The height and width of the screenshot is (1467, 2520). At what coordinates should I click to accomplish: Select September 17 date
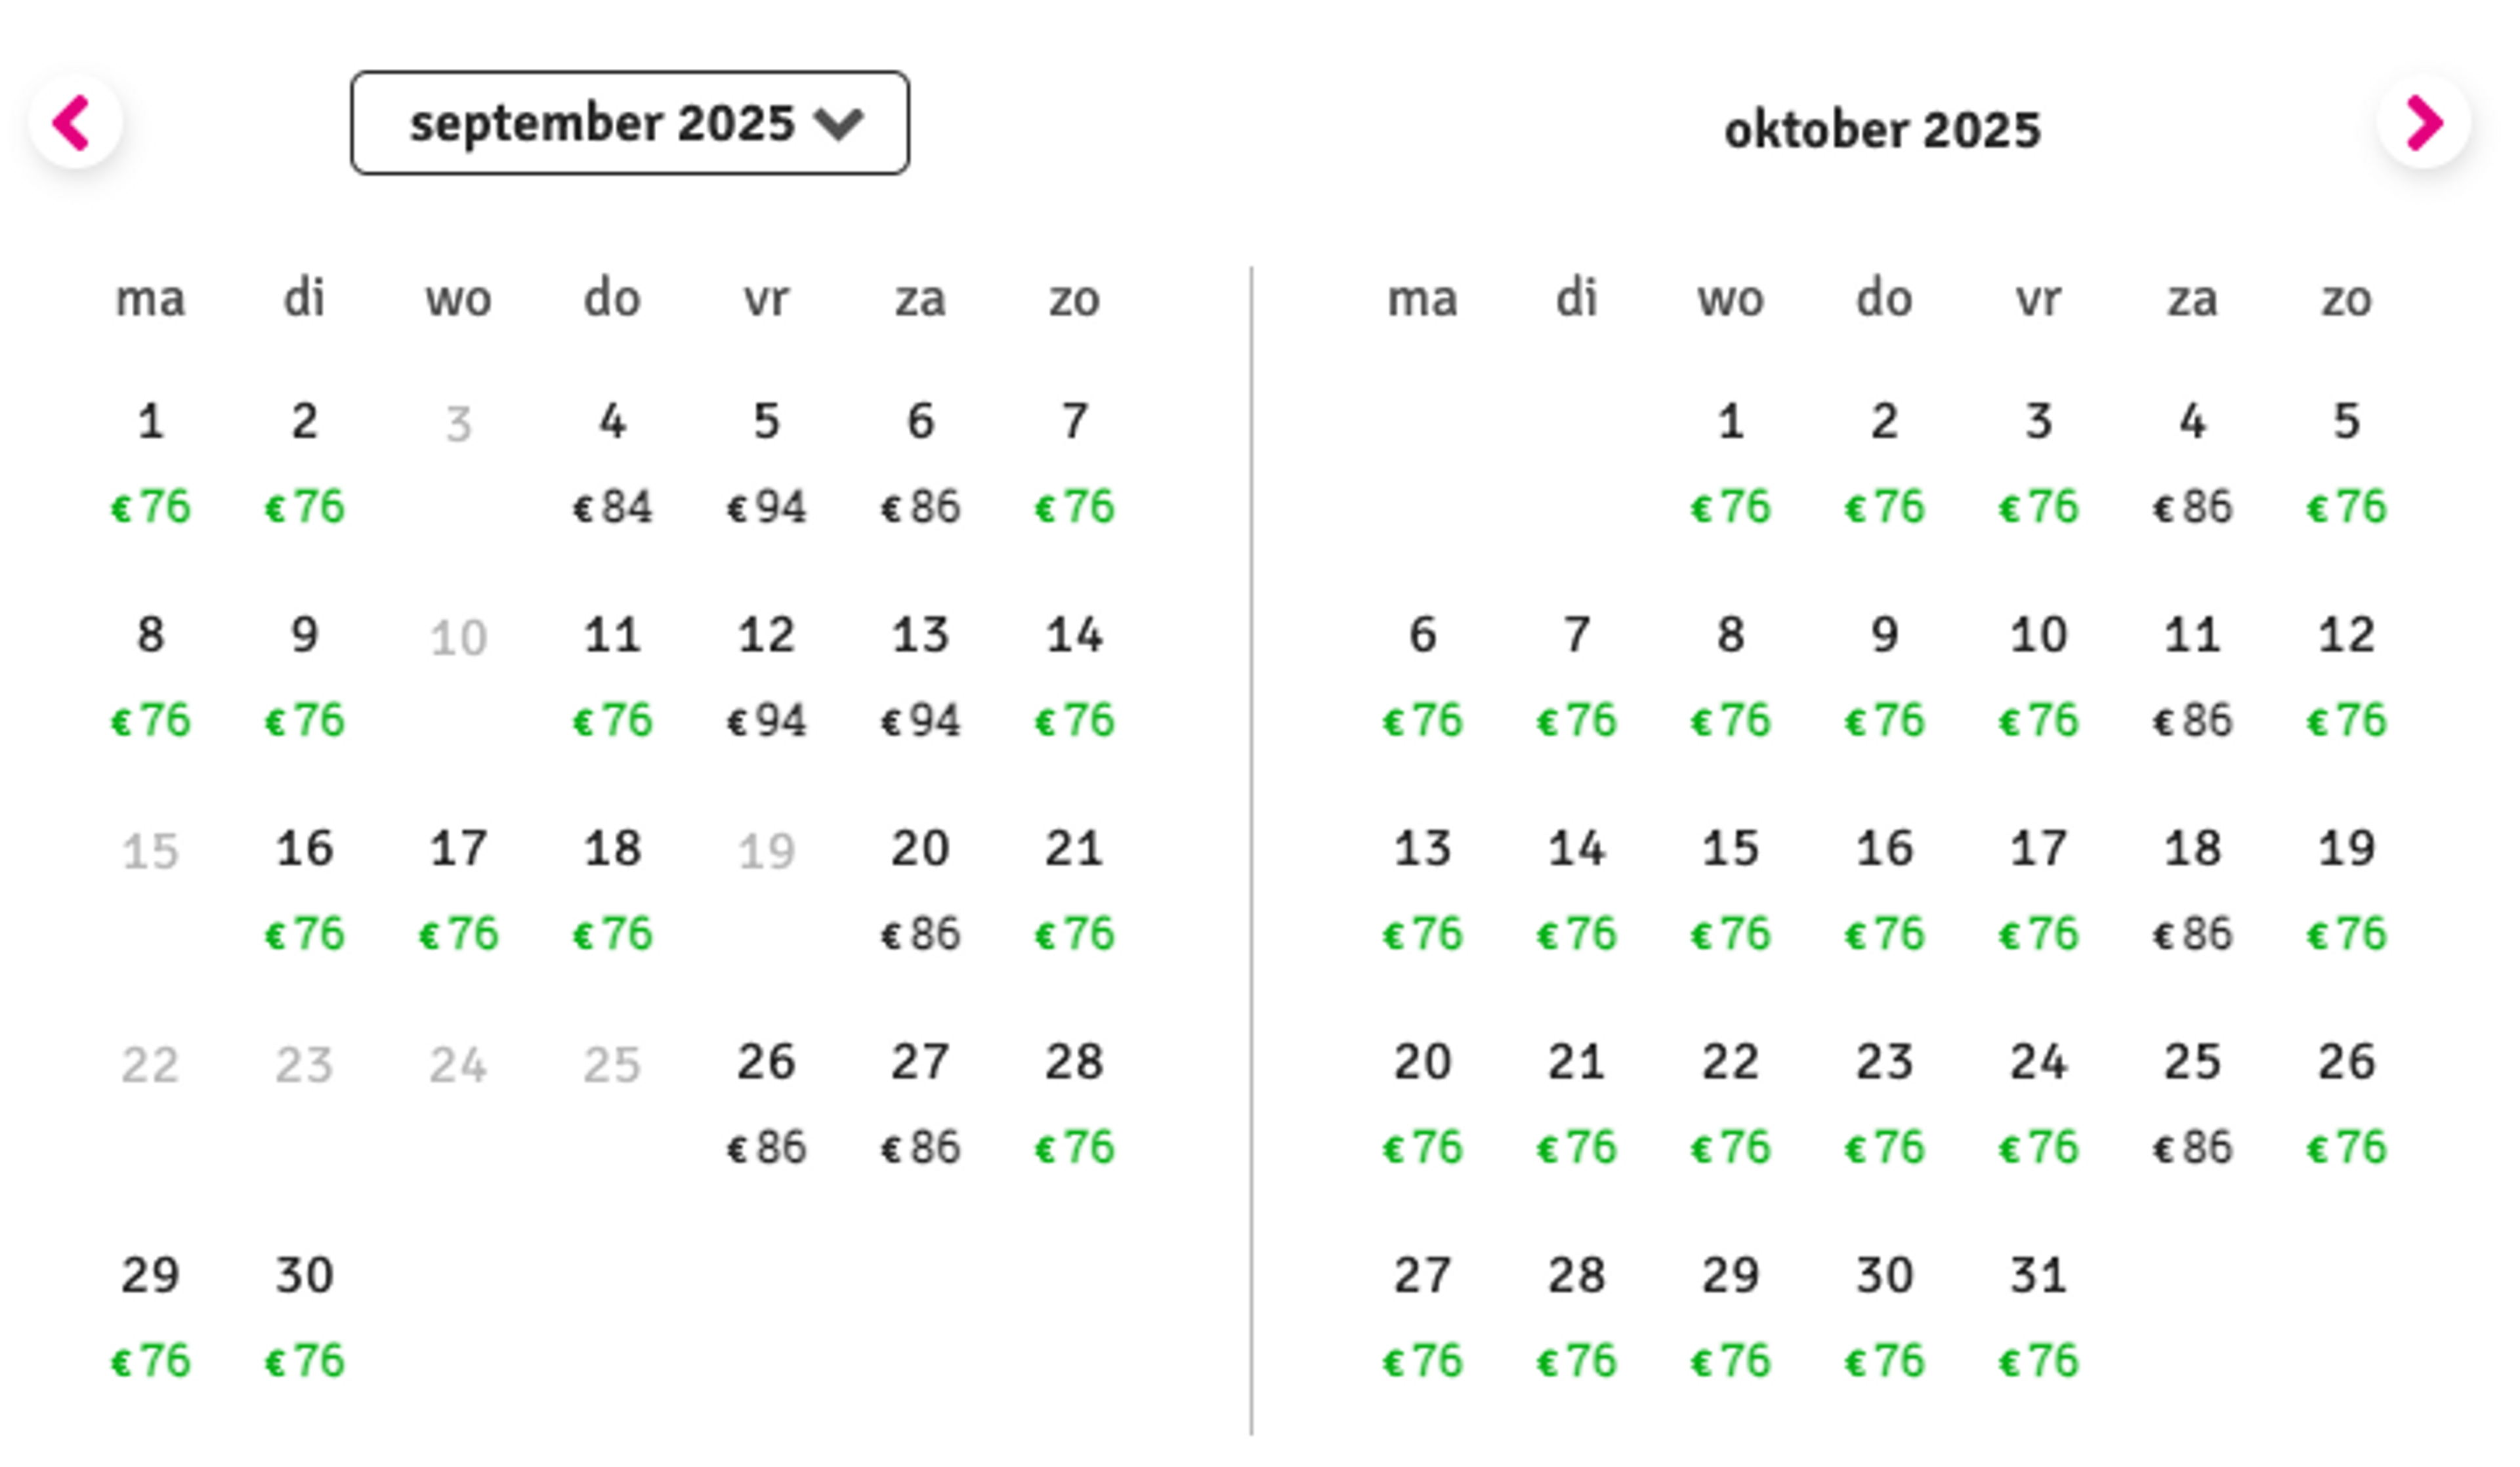click(x=459, y=891)
